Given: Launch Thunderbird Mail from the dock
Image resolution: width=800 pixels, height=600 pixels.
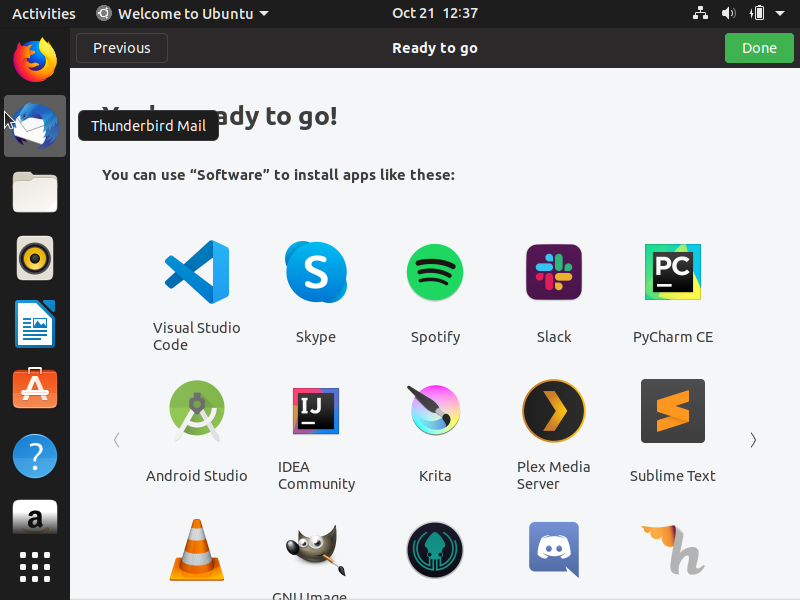Looking at the screenshot, I should pyautogui.click(x=35, y=126).
